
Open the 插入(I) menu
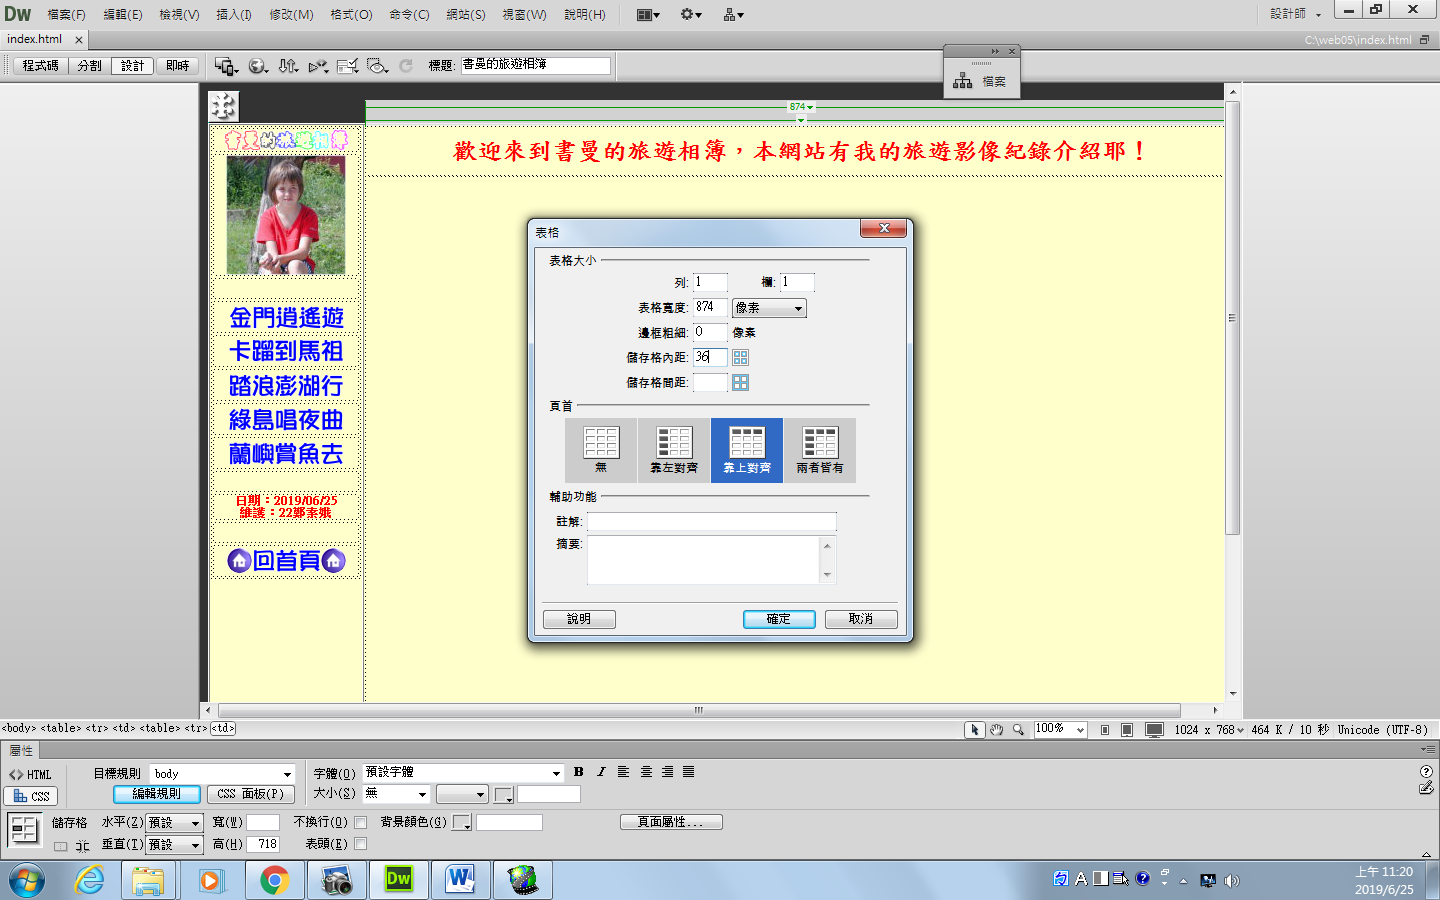coord(233,14)
